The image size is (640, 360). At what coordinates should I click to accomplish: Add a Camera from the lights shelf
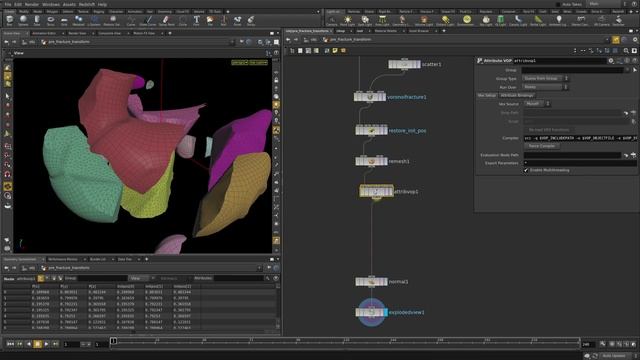(332, 20)
